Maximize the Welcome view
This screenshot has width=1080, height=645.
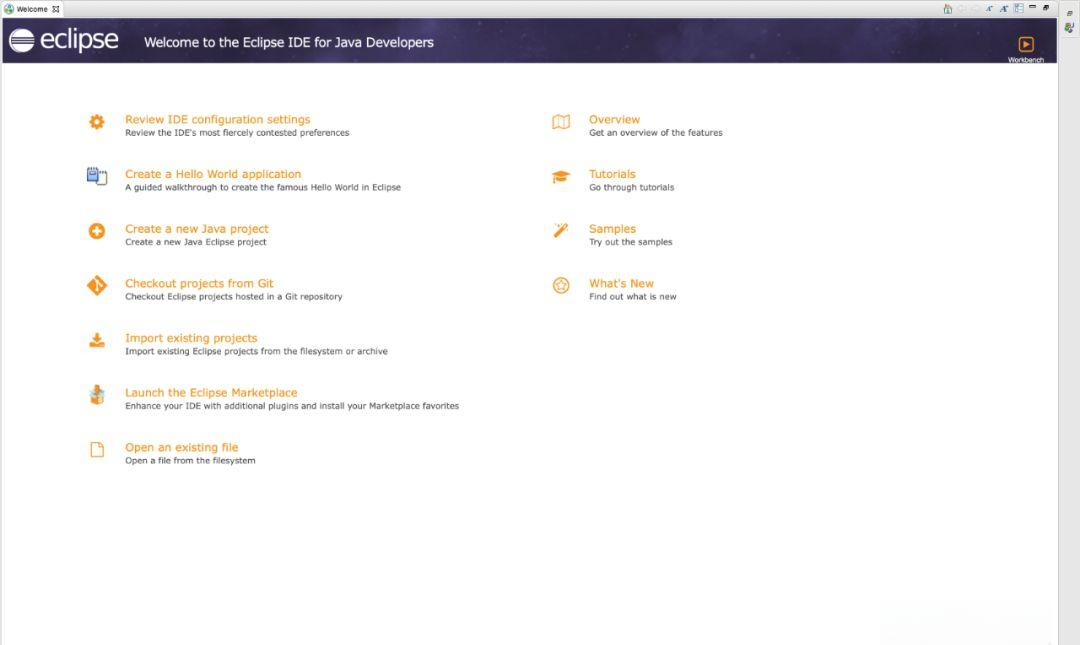(1046, 8)
